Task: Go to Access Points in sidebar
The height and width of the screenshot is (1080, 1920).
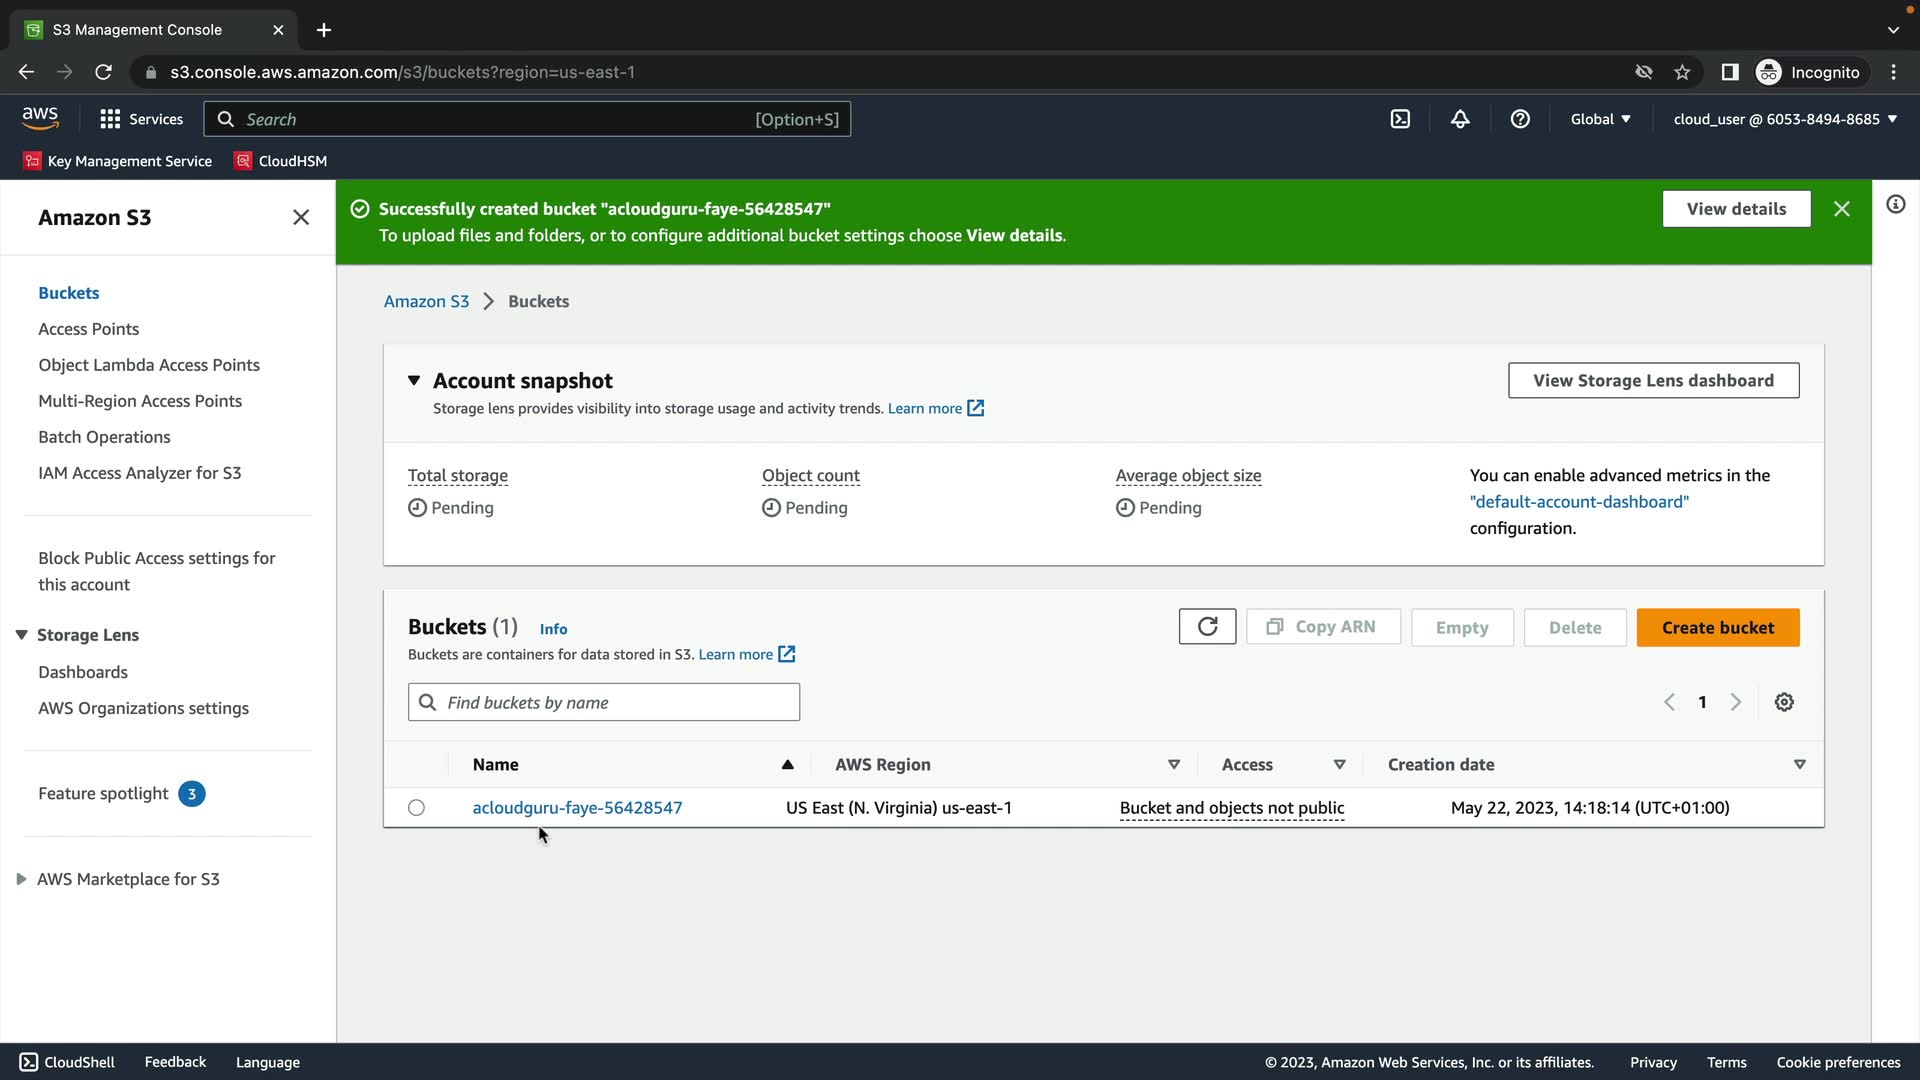Action: [x=88, y=329]
